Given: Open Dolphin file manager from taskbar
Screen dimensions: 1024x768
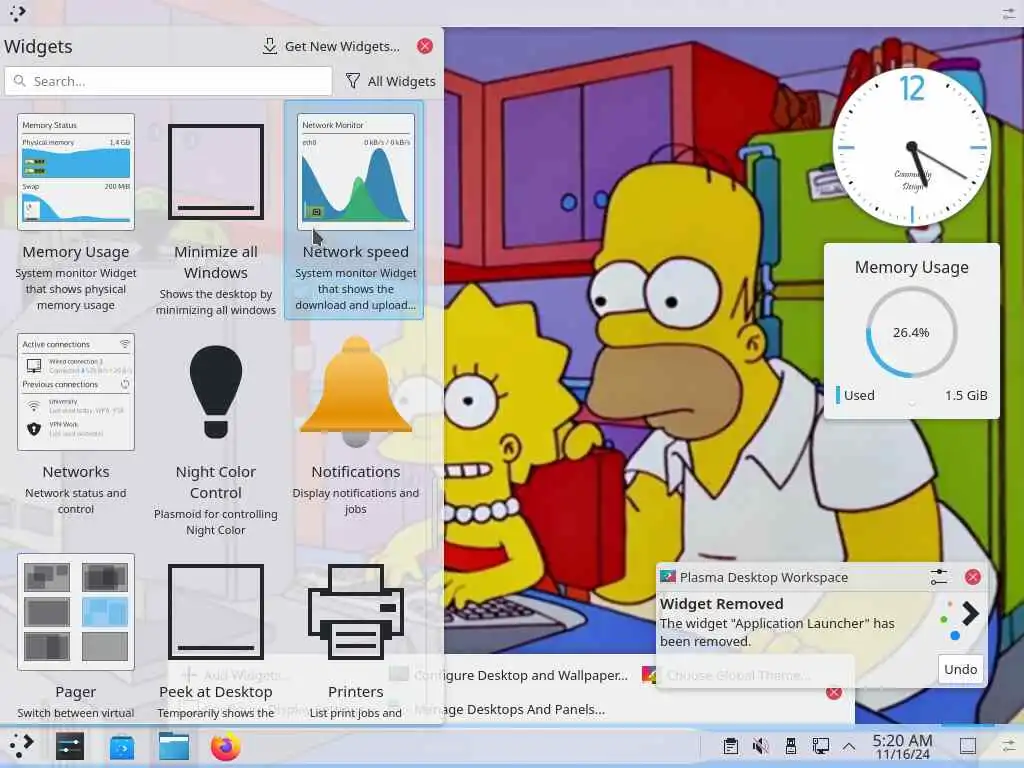Looking at the screenshot, I should point(174,746).
